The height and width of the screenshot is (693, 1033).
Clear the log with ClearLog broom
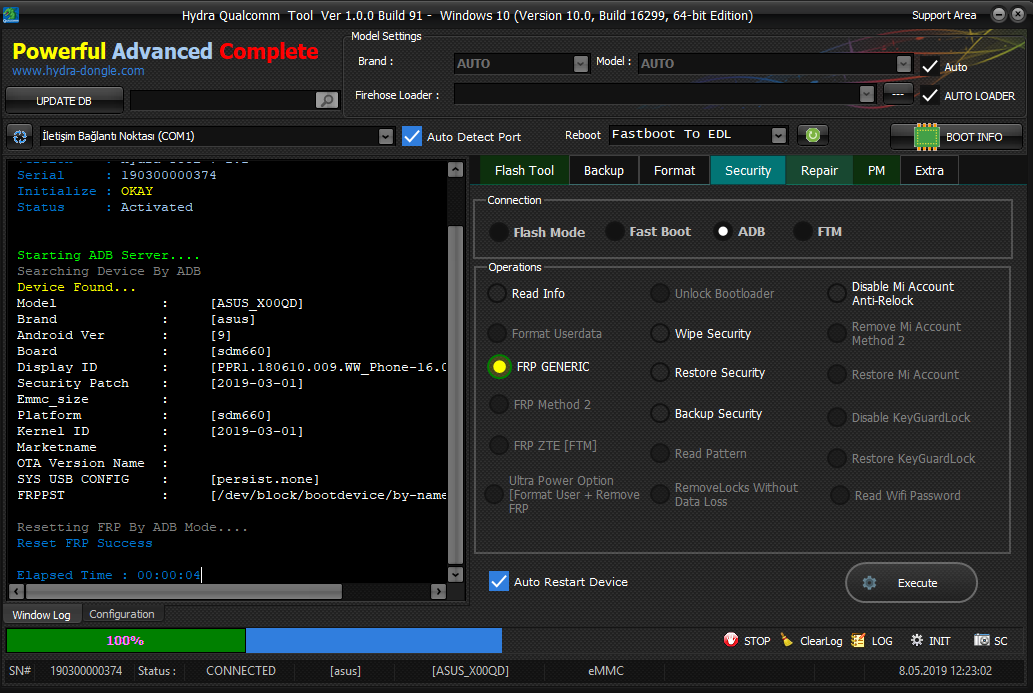[x=787, y=640]
